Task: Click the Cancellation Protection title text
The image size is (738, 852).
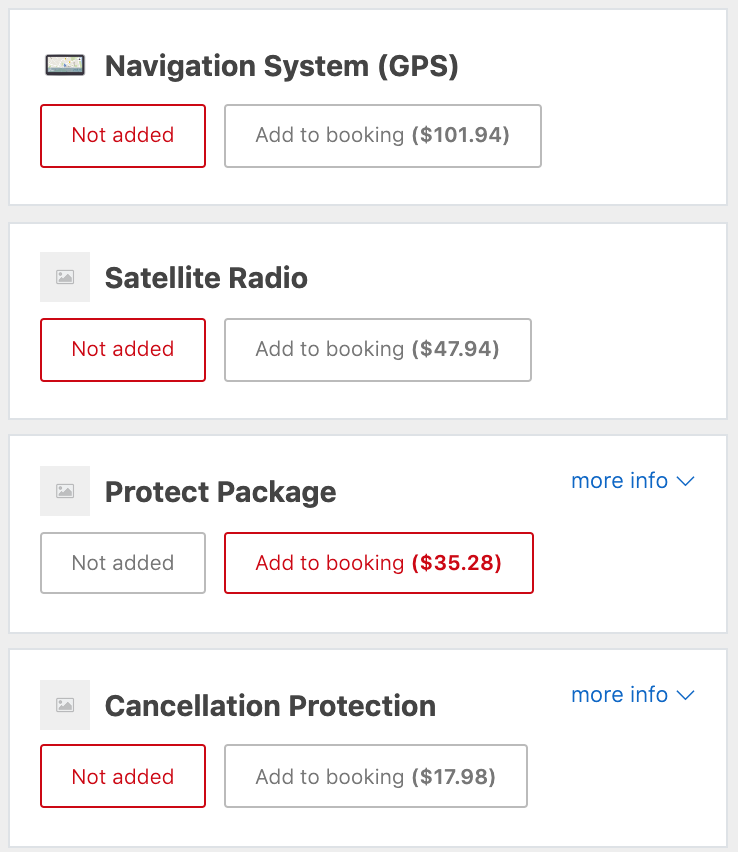Action: [270, 706]
